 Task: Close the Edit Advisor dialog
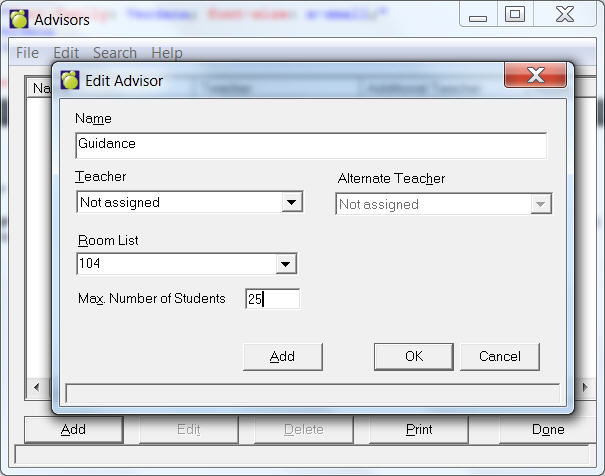(x=536, y=76)
